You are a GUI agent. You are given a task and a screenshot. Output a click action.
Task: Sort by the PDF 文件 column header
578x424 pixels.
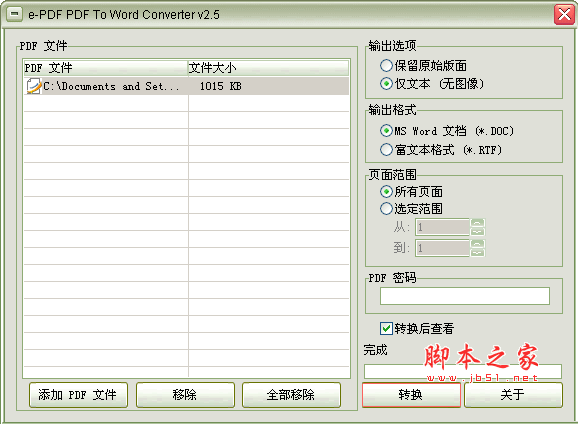coord(105,68)
